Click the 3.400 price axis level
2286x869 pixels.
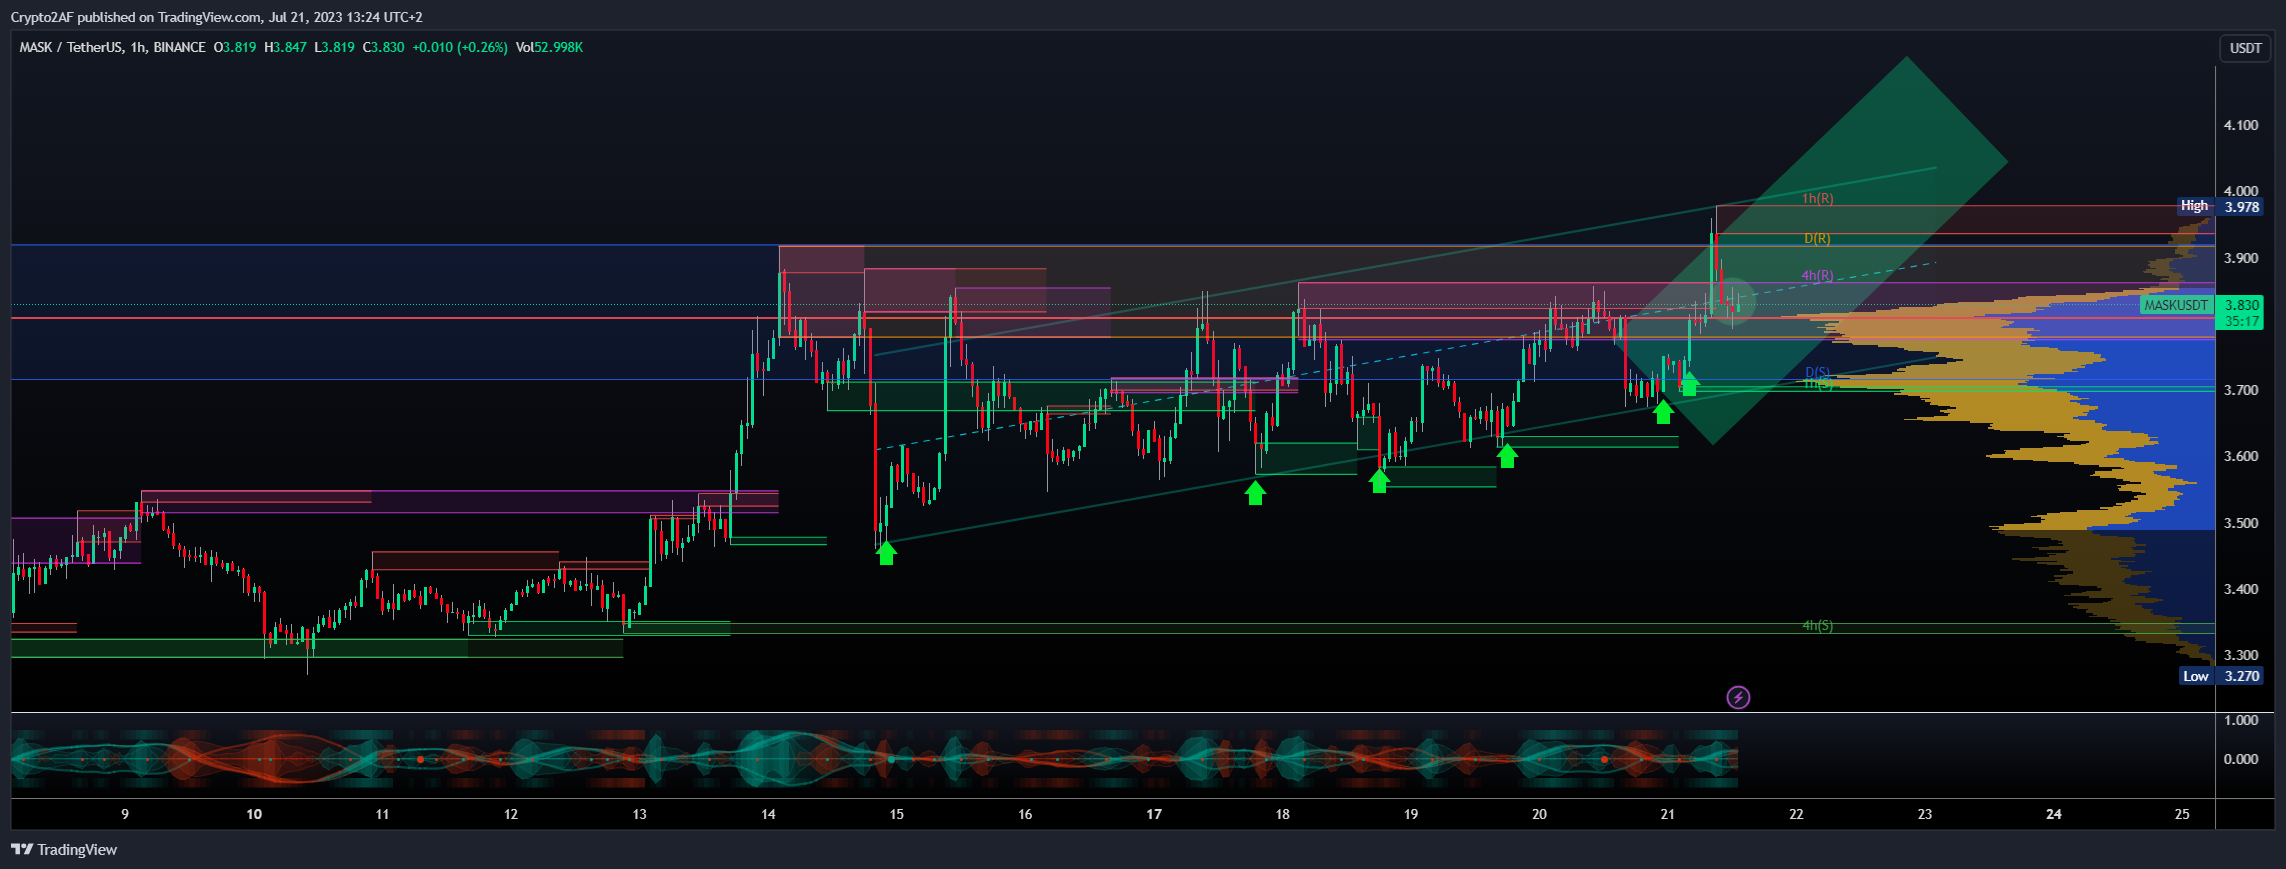tap(2241, 589)
